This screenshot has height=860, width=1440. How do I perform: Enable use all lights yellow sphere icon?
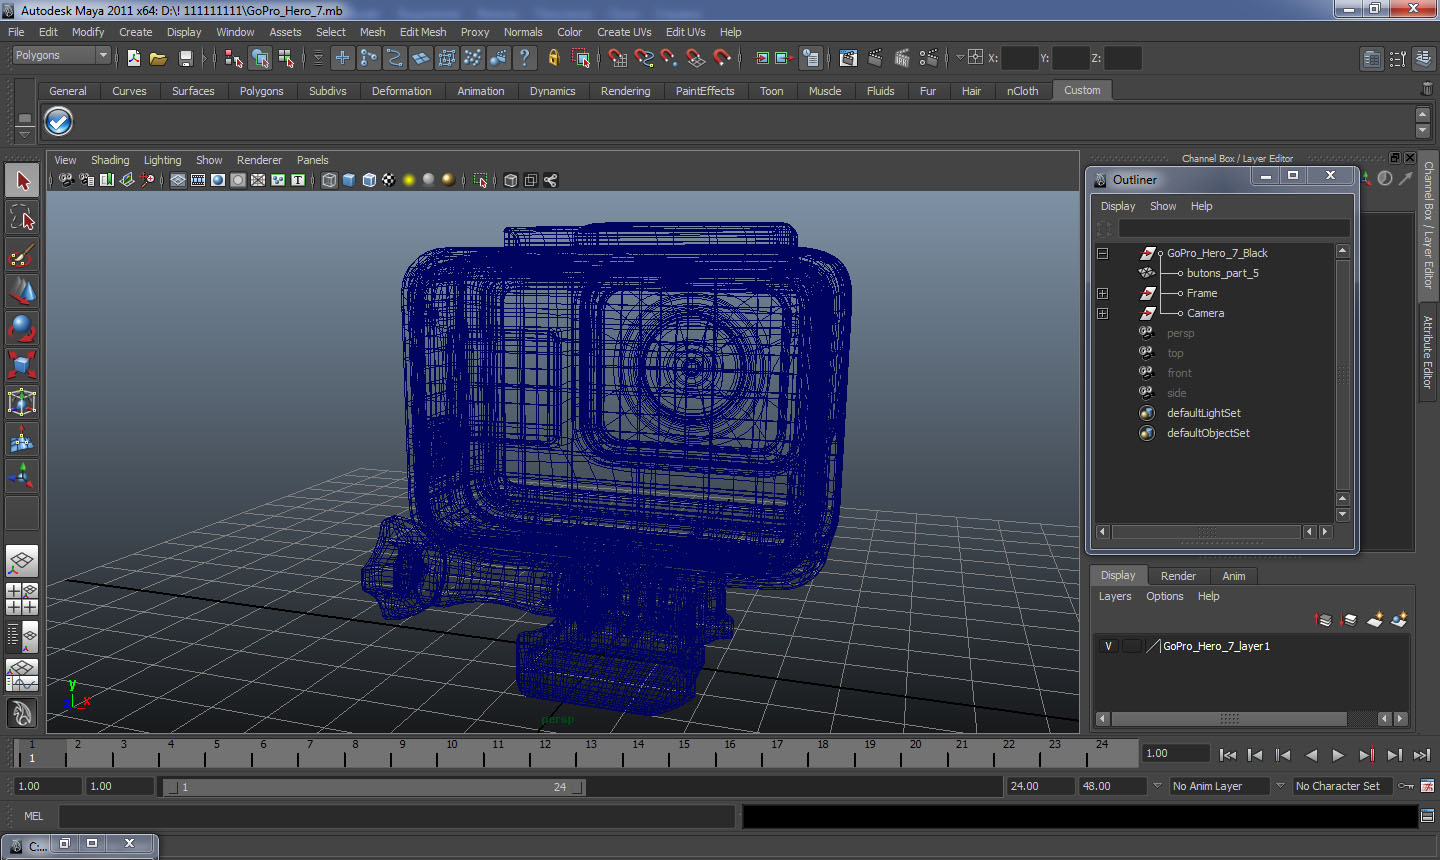point(409,180)
